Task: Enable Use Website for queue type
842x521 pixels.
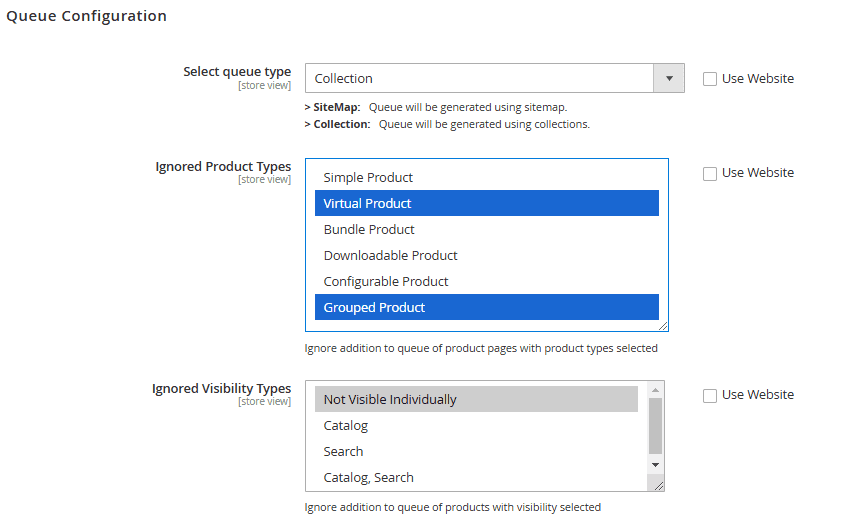Action: tap(710, 79)
